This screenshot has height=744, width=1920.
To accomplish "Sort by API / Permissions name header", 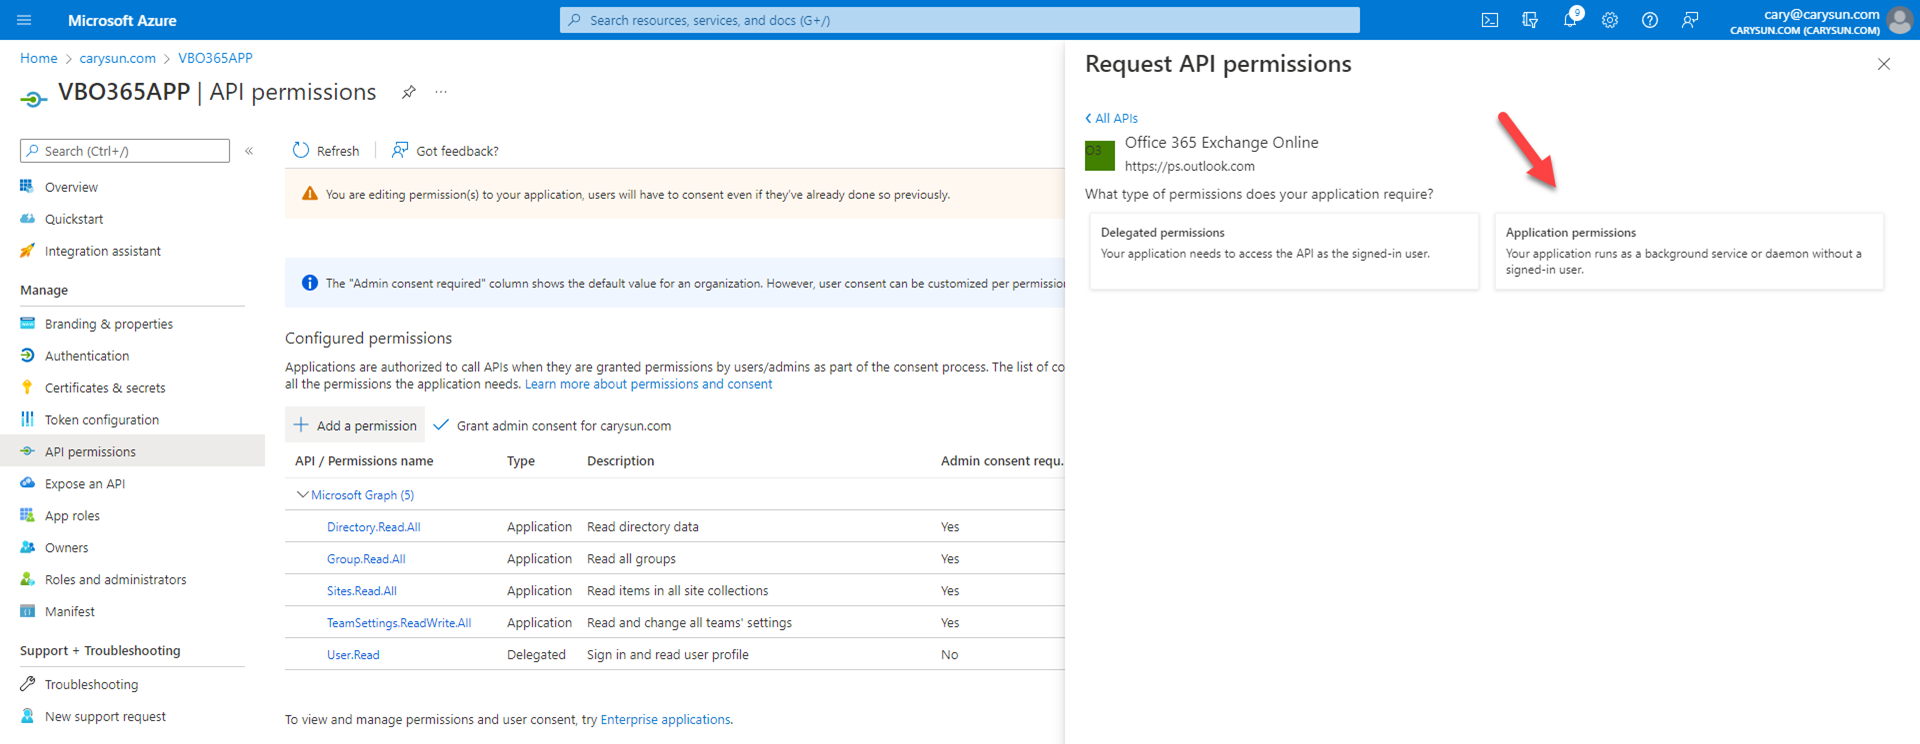I will [364, 461].
